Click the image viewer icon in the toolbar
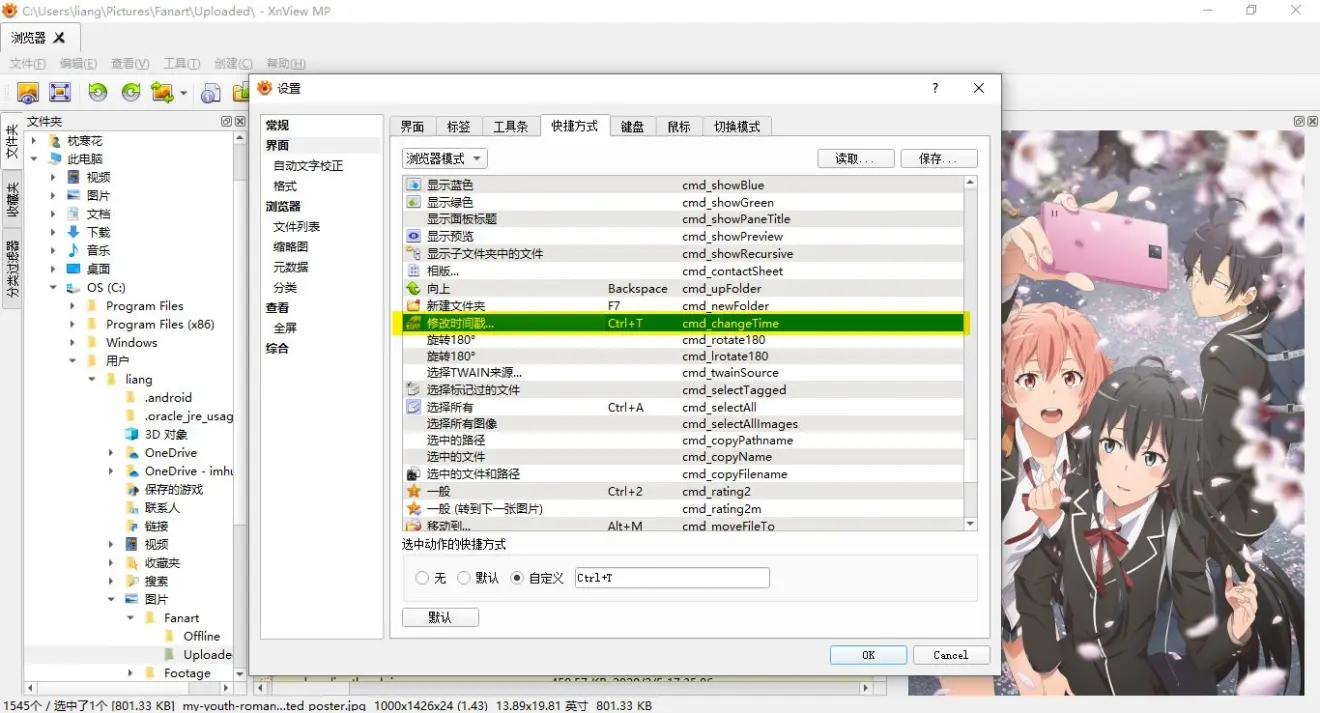This screenshot has height=713, width=1320. tap(27, 92)
